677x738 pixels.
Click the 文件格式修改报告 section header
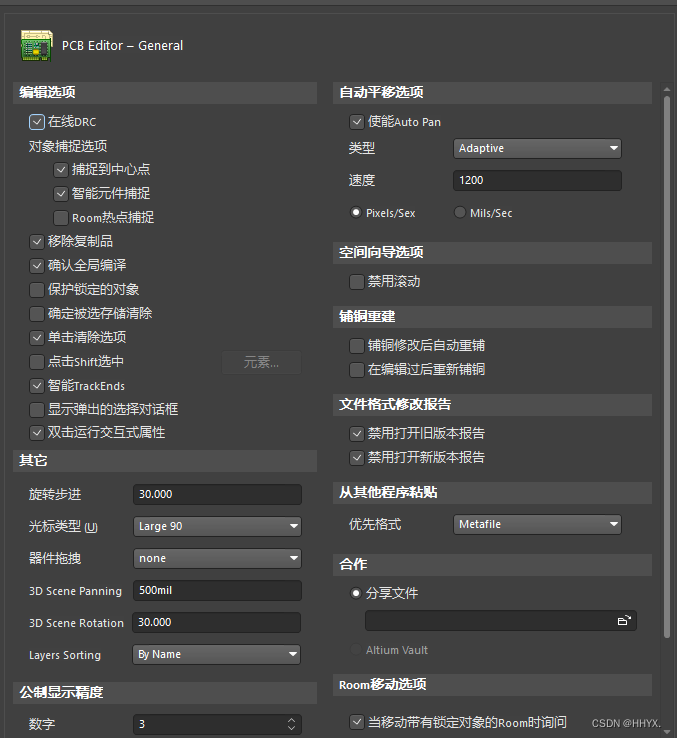[x=492, y=405]
